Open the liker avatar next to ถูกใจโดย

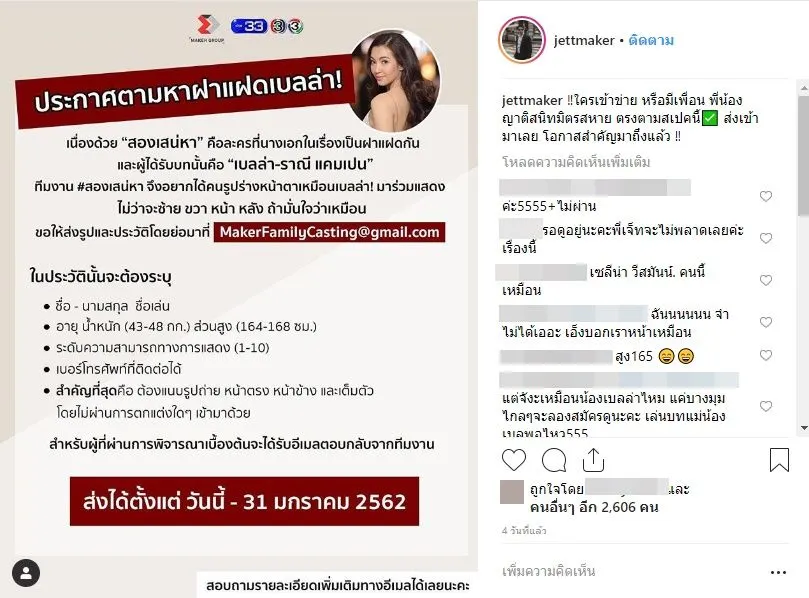point(512,492)
